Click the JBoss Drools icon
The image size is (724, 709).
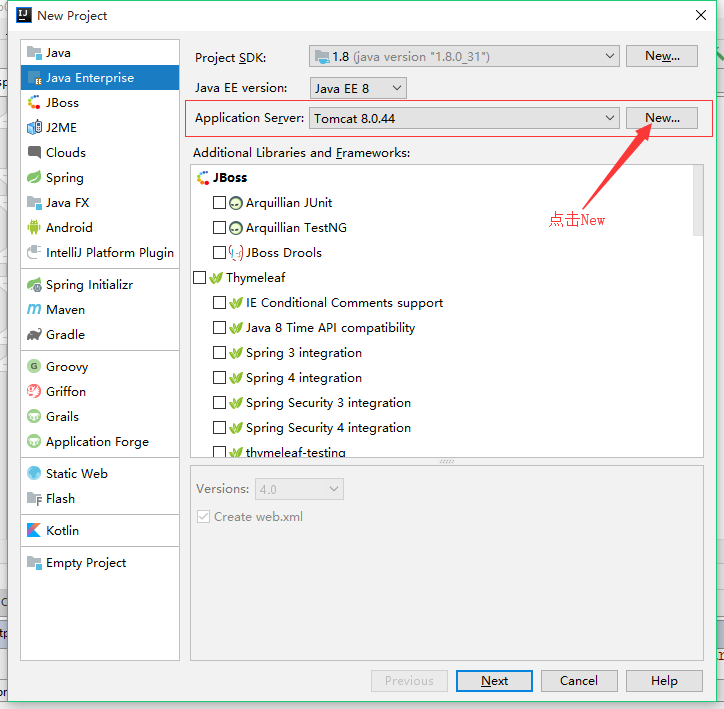coord(236,252)
